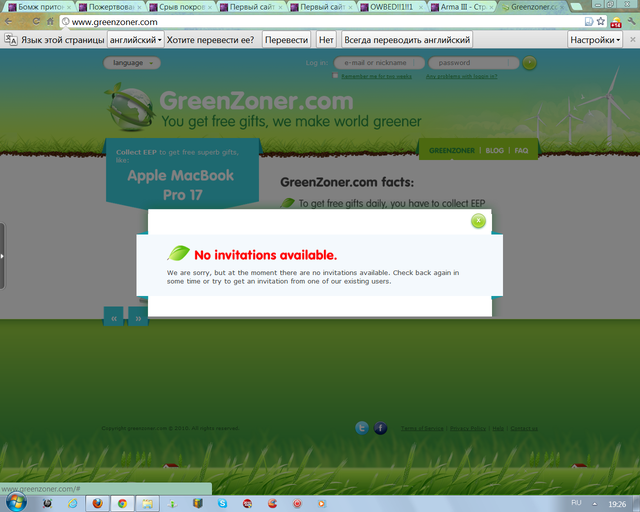Click the e-mail or nickname field

click(379, 63)
